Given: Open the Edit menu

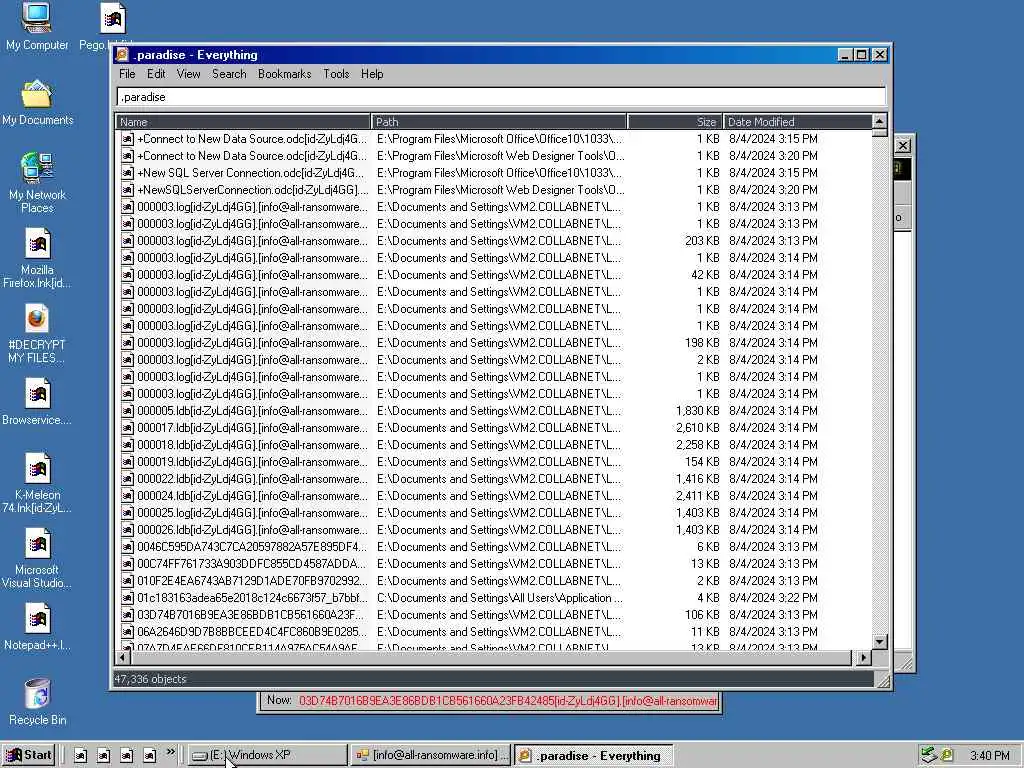Looking at the screenshot, I should pyautogui.click(x=156, y=74).
